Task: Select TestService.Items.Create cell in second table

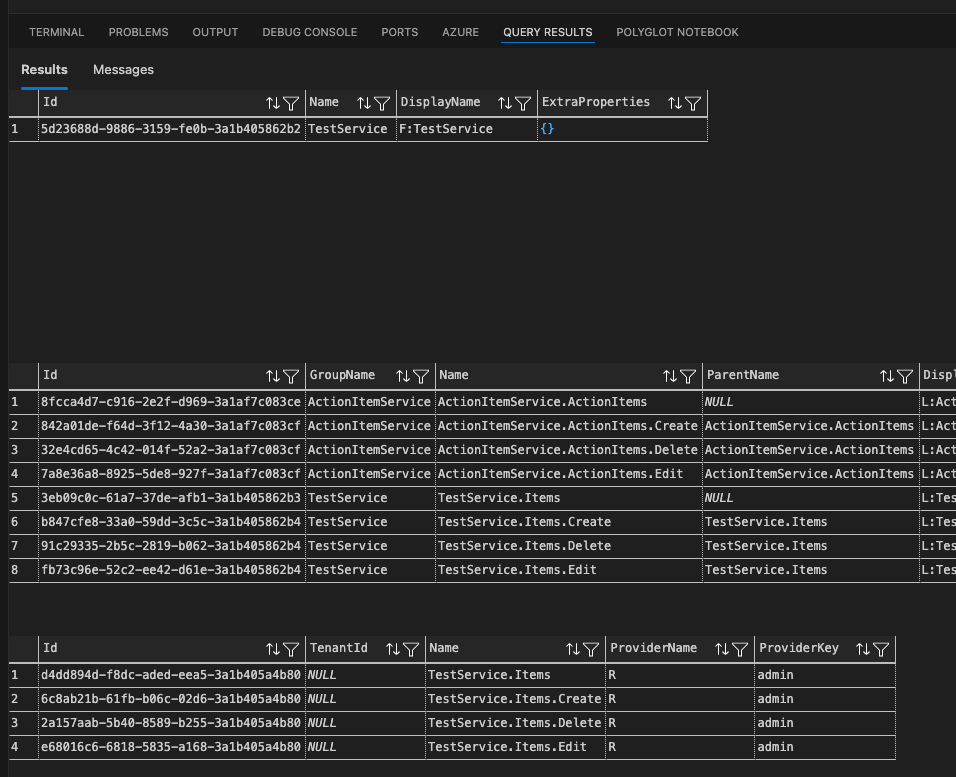Action: pyautogui.click(x=524, y=522)
